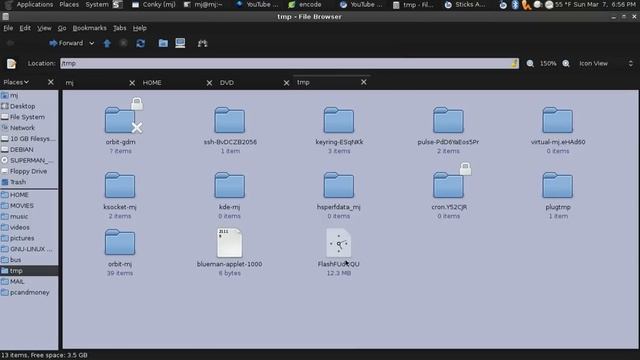Select the keyring-ESqNKk folder
Screen dimensions: 640x360
coord(339,121)
